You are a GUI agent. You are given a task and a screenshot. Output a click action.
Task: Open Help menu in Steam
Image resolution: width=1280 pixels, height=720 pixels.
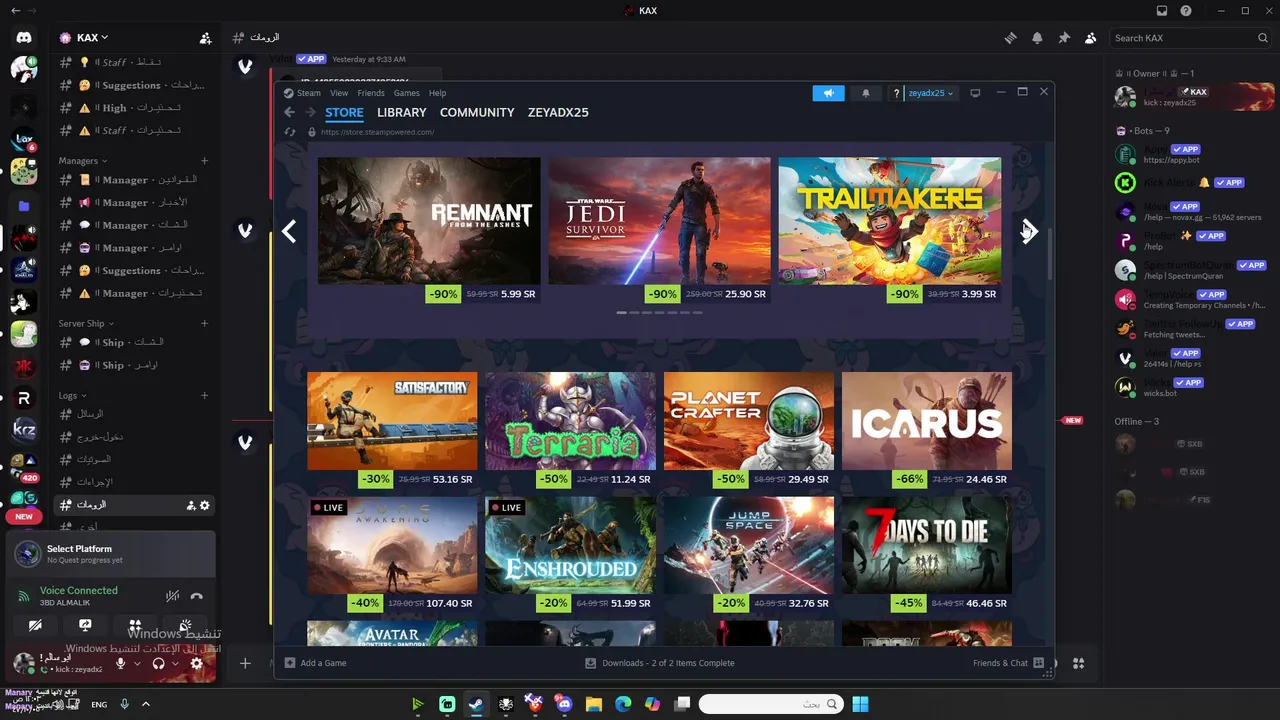(437, 93)
